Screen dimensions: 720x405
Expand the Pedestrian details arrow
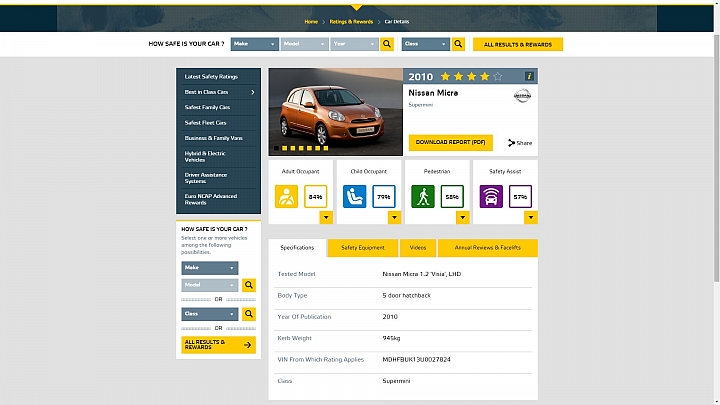[462, 217]
